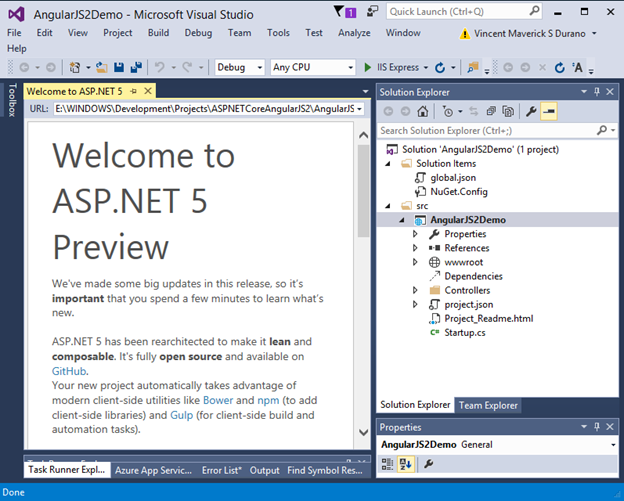
Task: Toggle auto-hide pin on Properties panel
Action: point(597,427)
